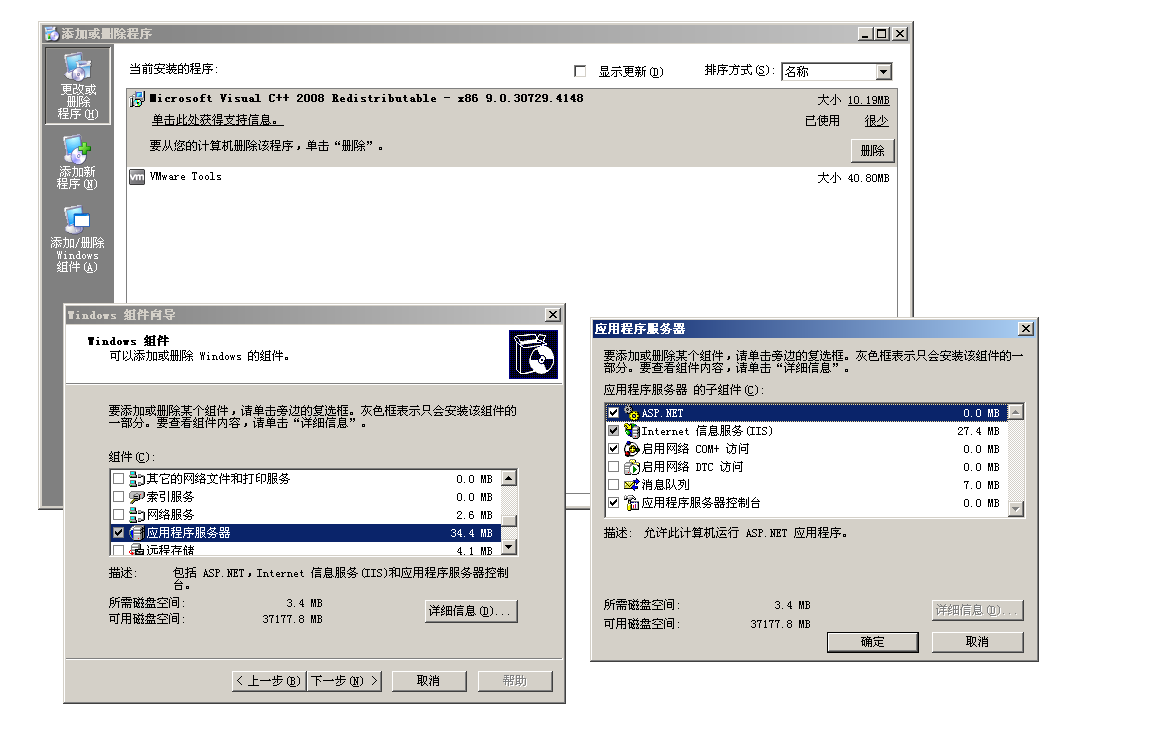This screenshot has height=756, width=1149.
Task: Select the Internet 信息服务 row's 27.4 MB
Action: click(978, 431)
